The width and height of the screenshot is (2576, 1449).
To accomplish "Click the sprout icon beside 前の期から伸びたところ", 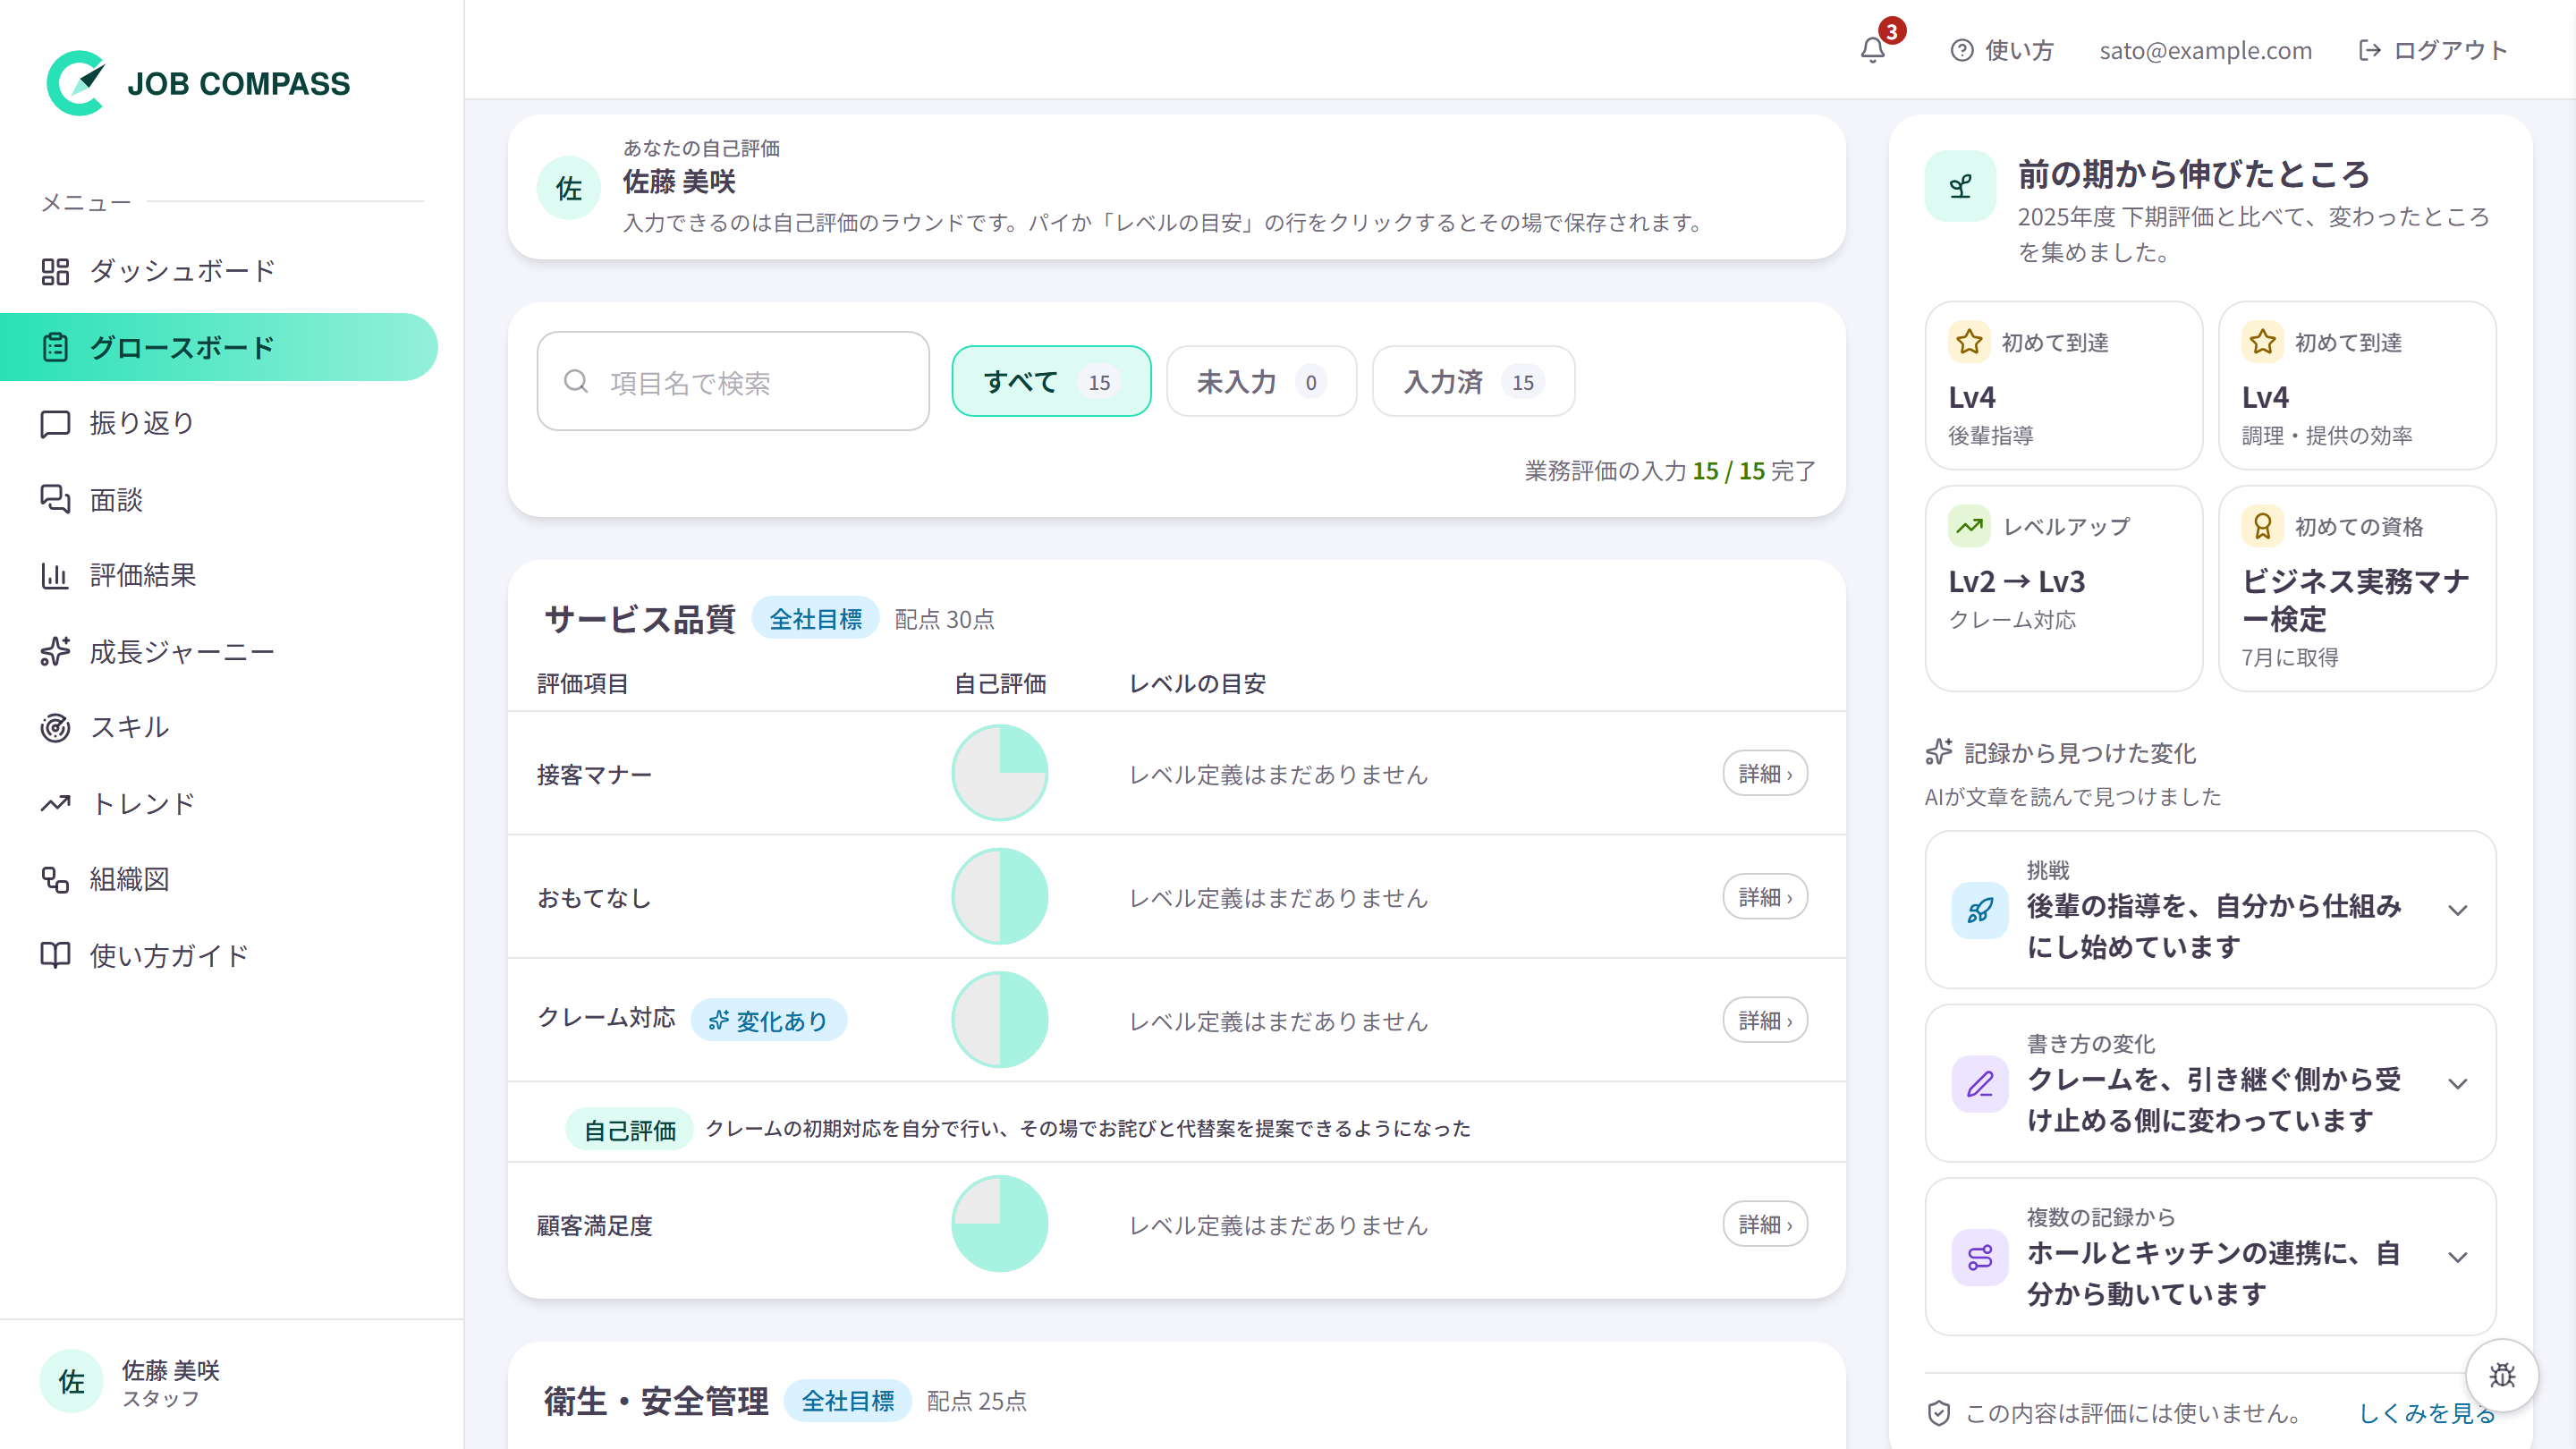I will 1960,186.
